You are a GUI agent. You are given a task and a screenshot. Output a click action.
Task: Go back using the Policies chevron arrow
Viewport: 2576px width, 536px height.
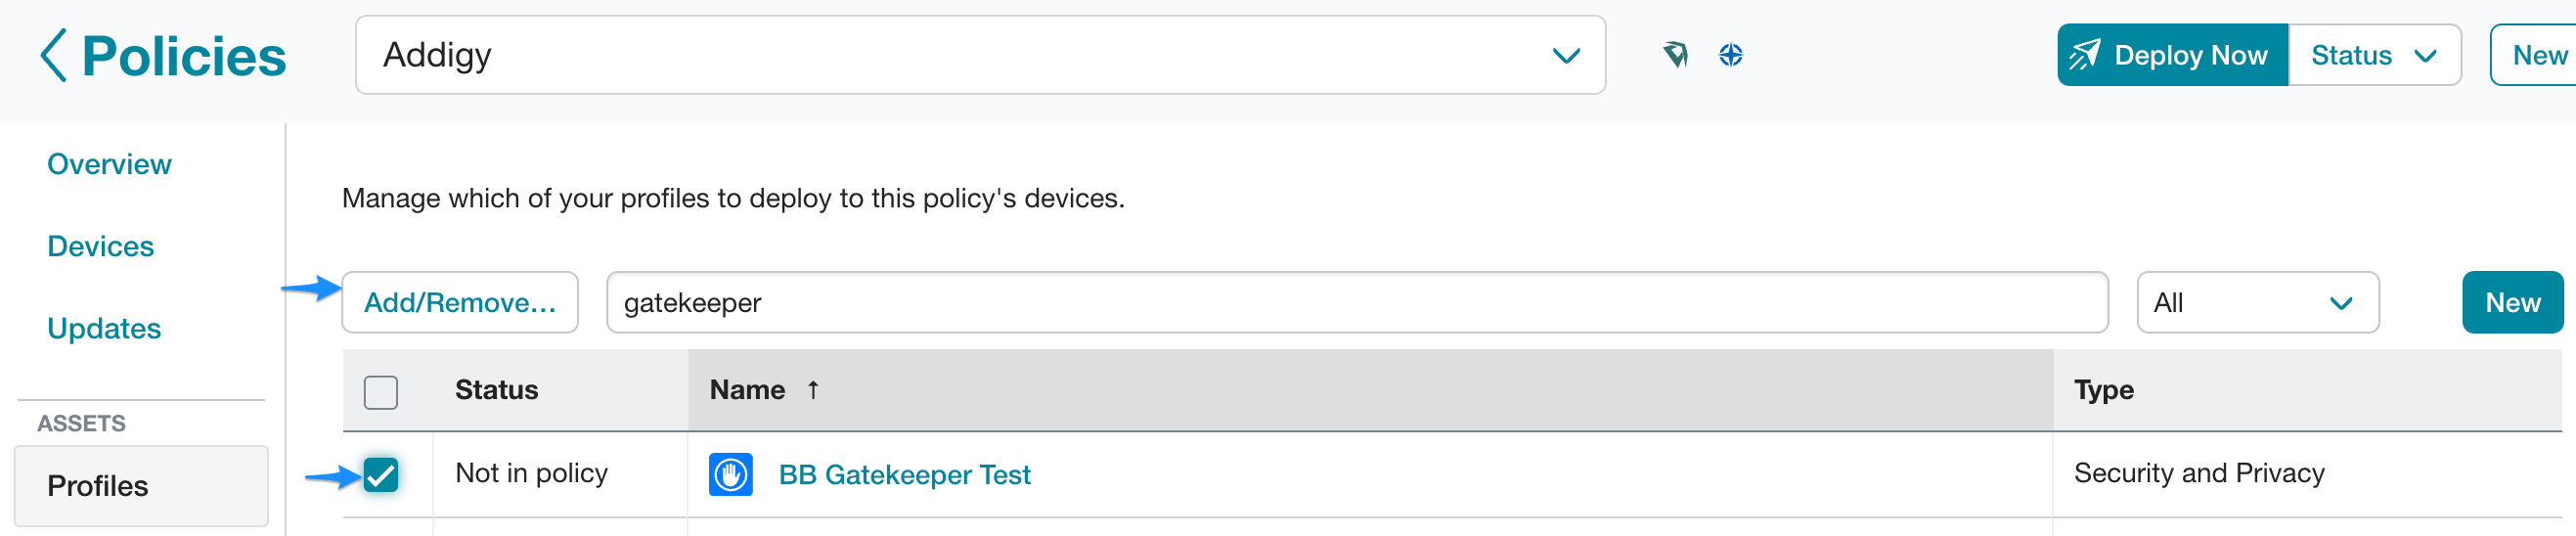click(x=53, y=55)
